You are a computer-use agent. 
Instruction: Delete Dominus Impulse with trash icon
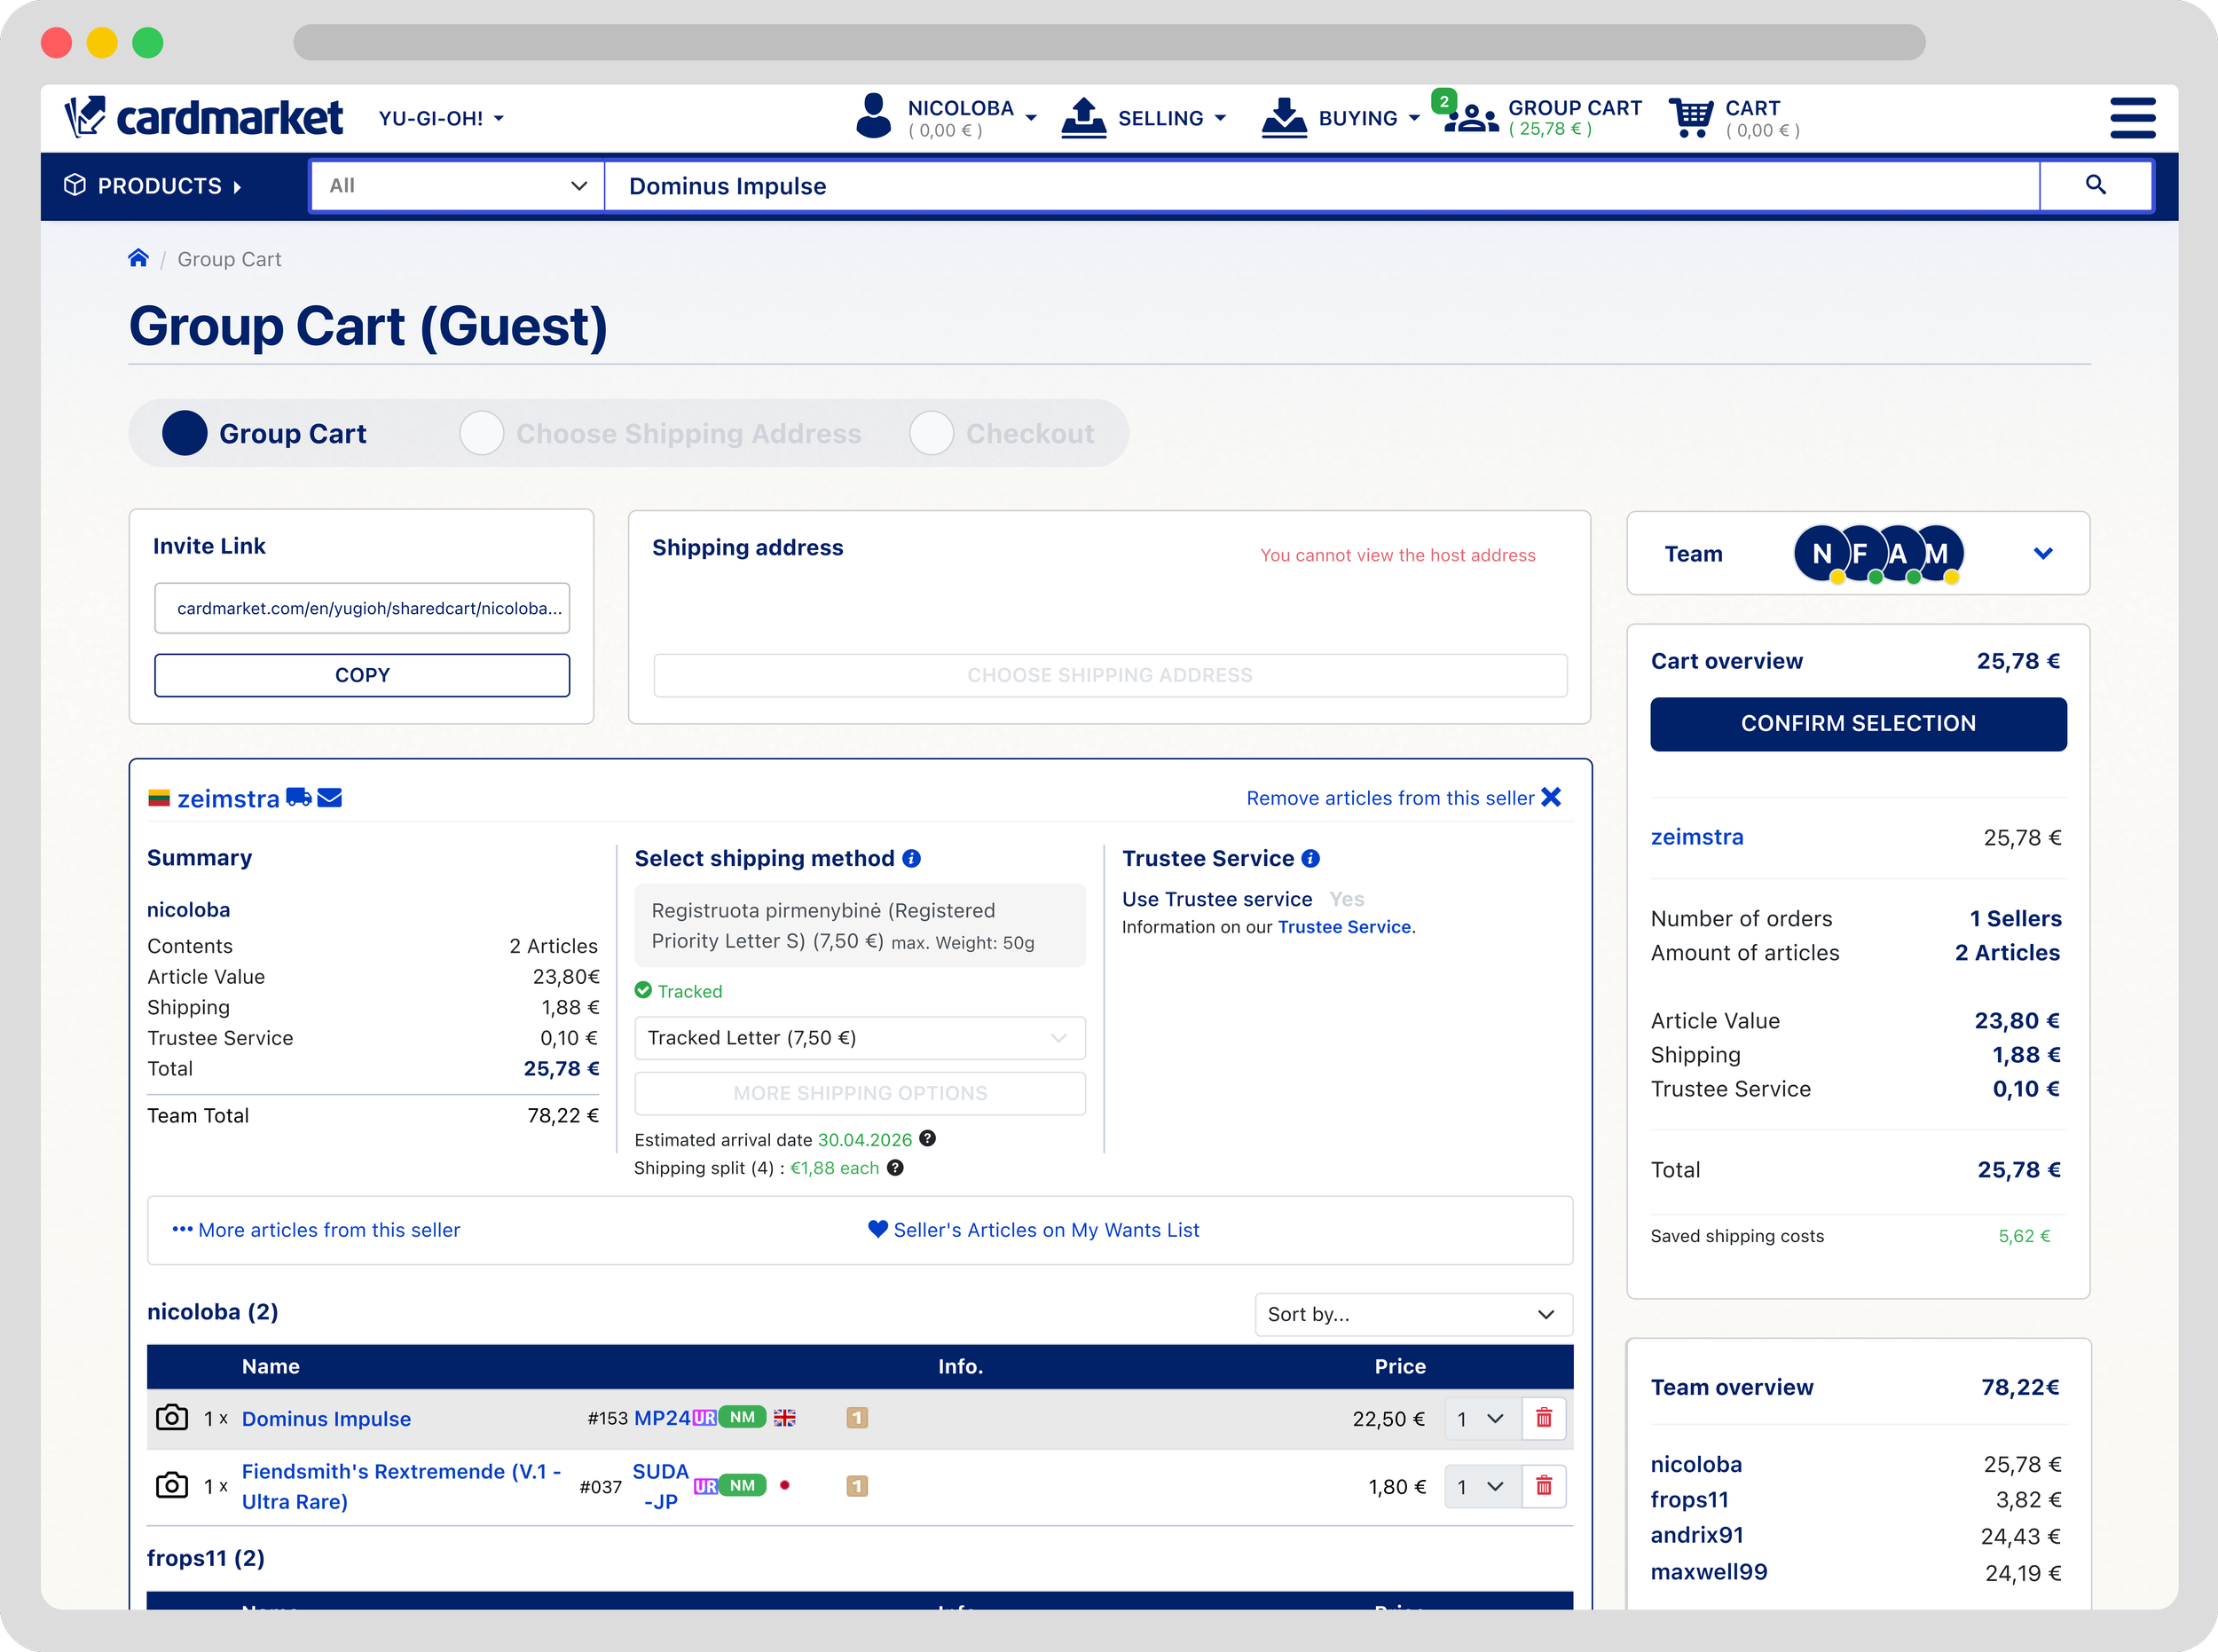click(x=1543, y=1418)
